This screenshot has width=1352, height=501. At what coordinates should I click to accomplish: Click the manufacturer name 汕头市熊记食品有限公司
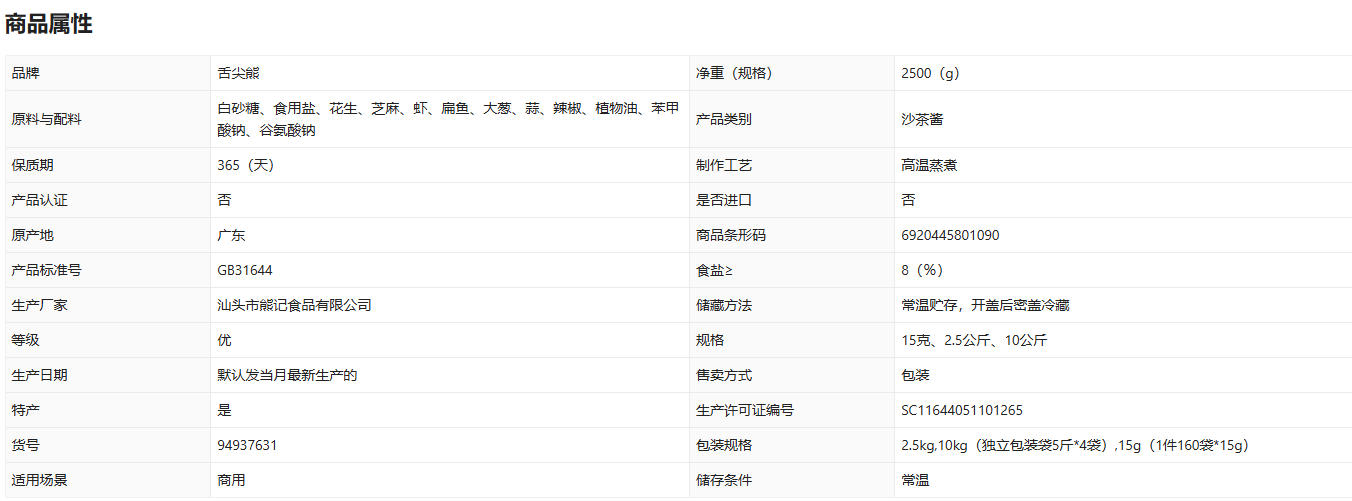[294, 305]
